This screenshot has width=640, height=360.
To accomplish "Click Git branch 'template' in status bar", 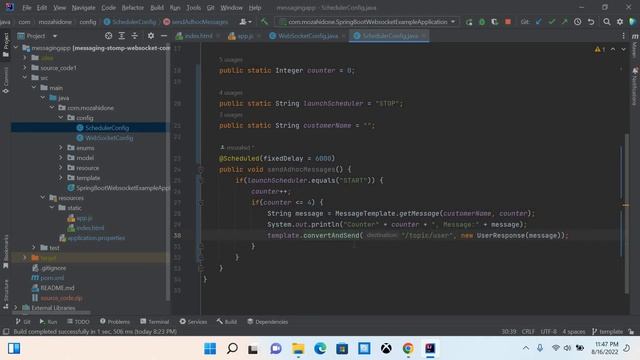I will coord(607,331).
